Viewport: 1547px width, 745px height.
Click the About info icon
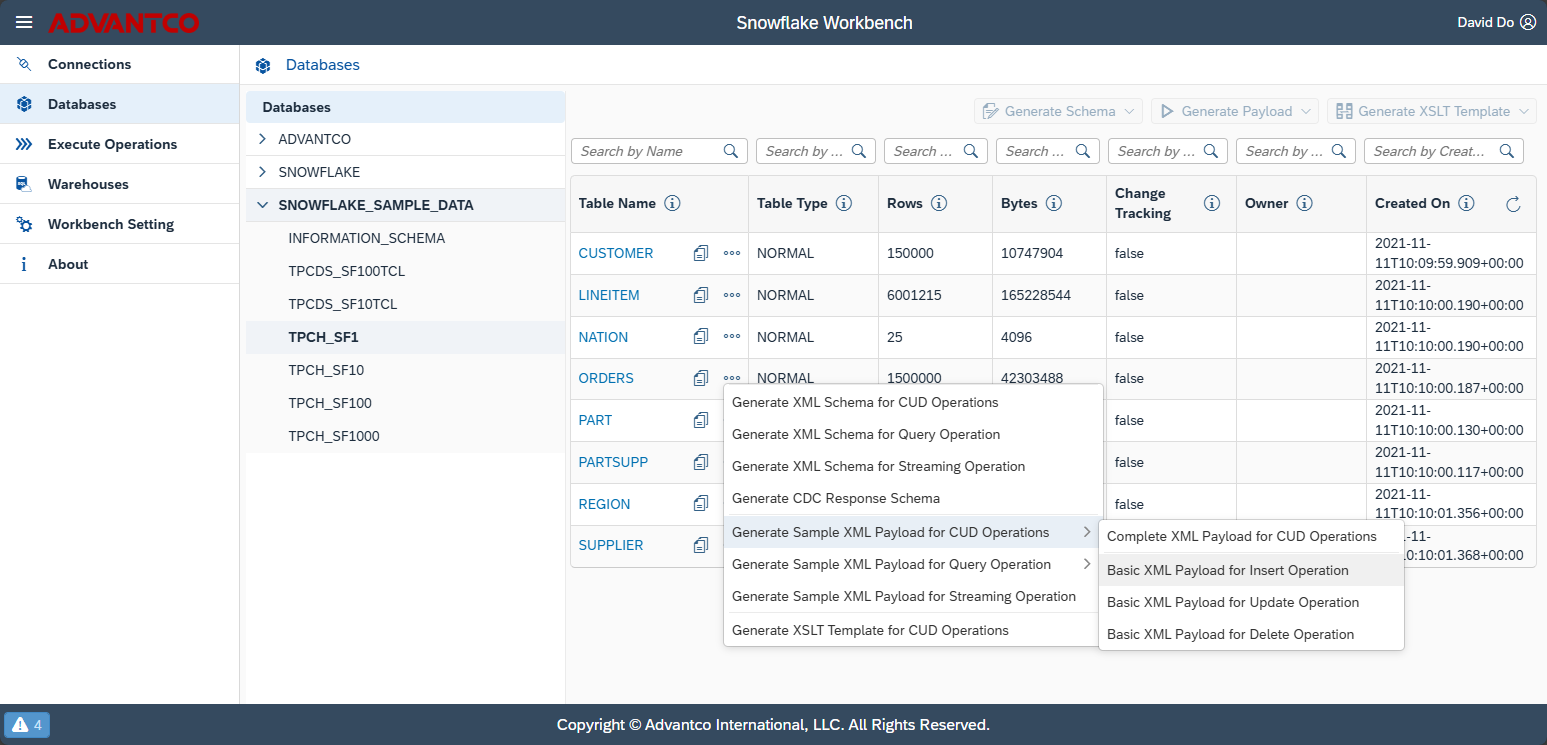coord(24,264)
